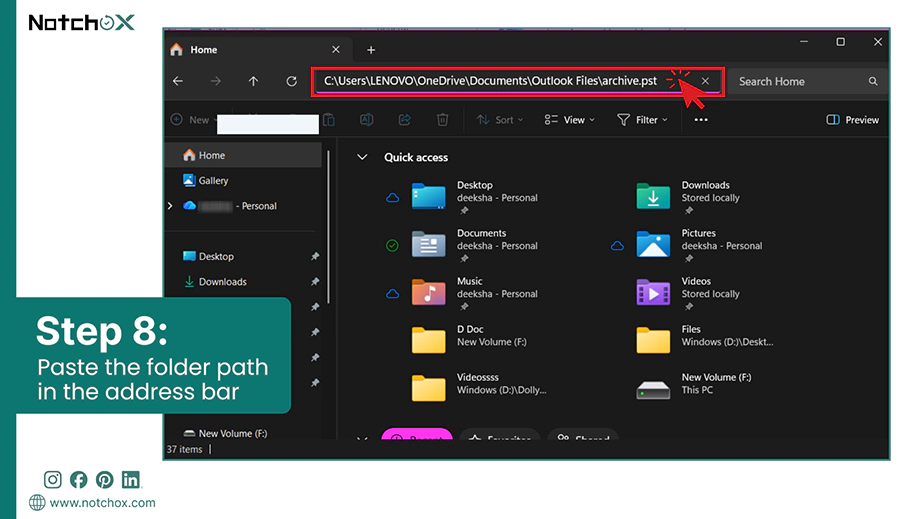
Task: Open the Pictures folder icon
Action: tap(653, 245)
